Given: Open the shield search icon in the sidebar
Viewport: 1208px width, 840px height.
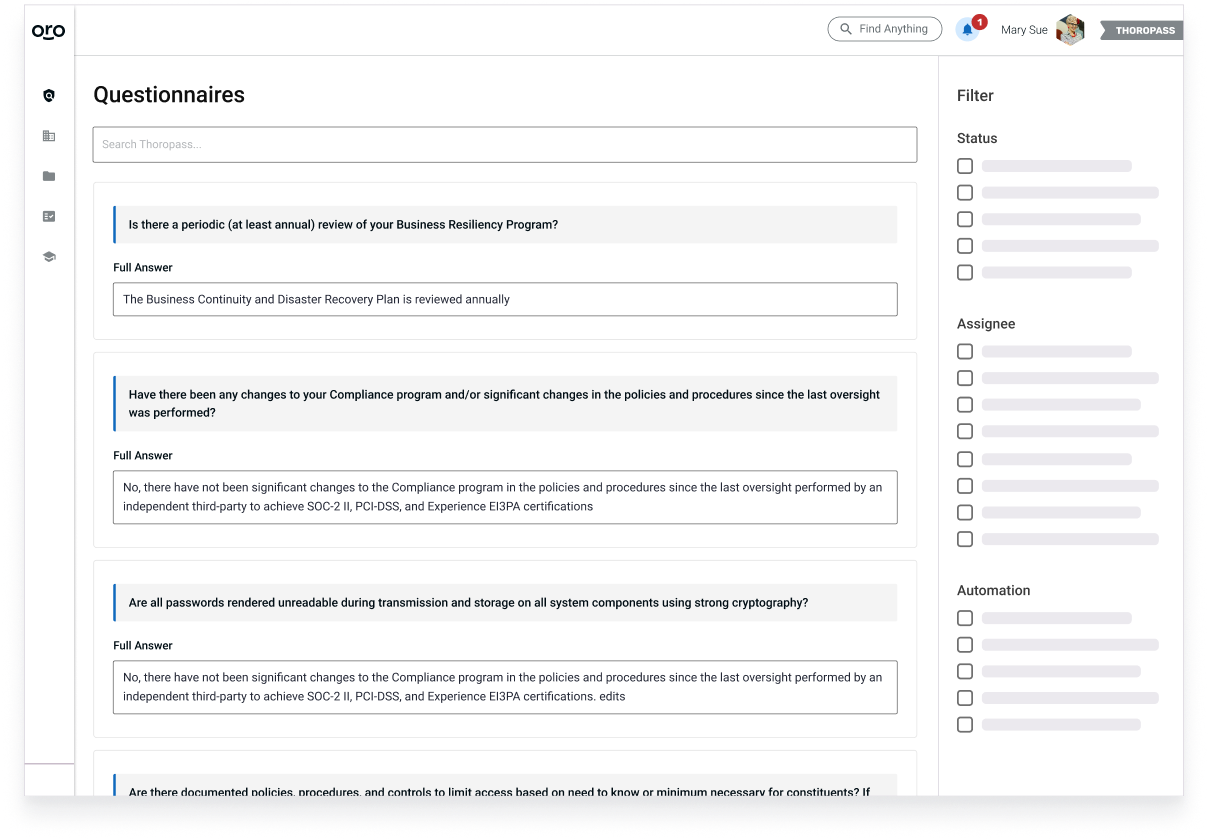Looking at the screenshot, I should 49,96.
